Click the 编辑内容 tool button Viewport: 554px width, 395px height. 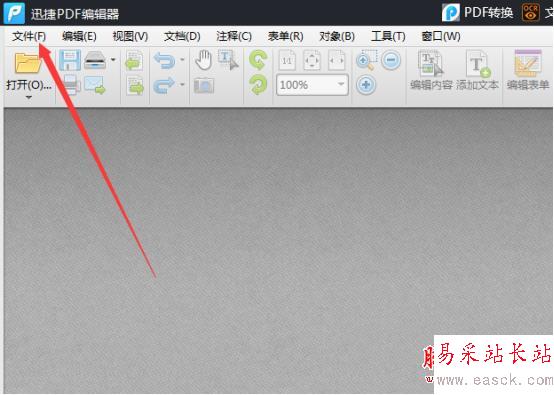431,70
